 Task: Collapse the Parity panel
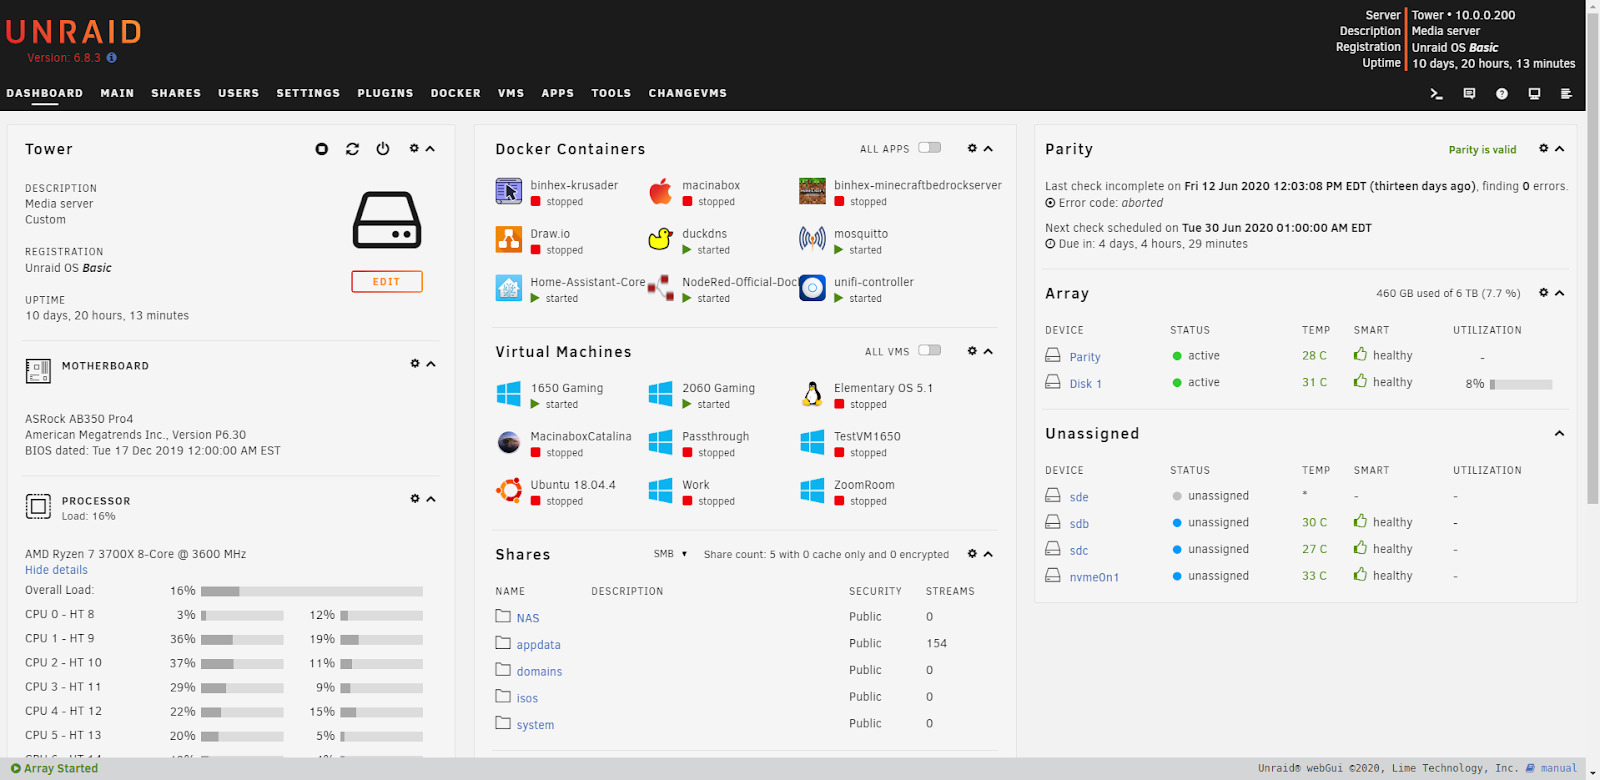[1559, 149]
